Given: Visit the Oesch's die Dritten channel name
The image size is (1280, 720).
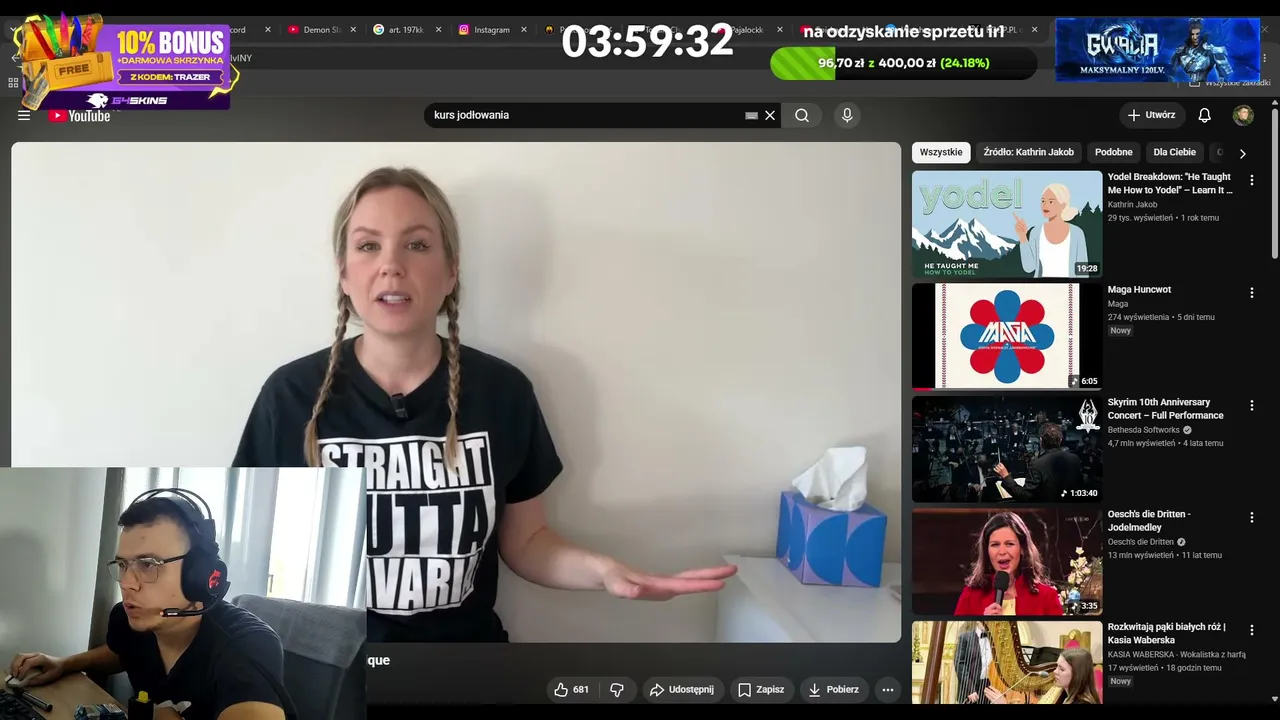Looking at the screenshot, I should tap(1139, 542).
